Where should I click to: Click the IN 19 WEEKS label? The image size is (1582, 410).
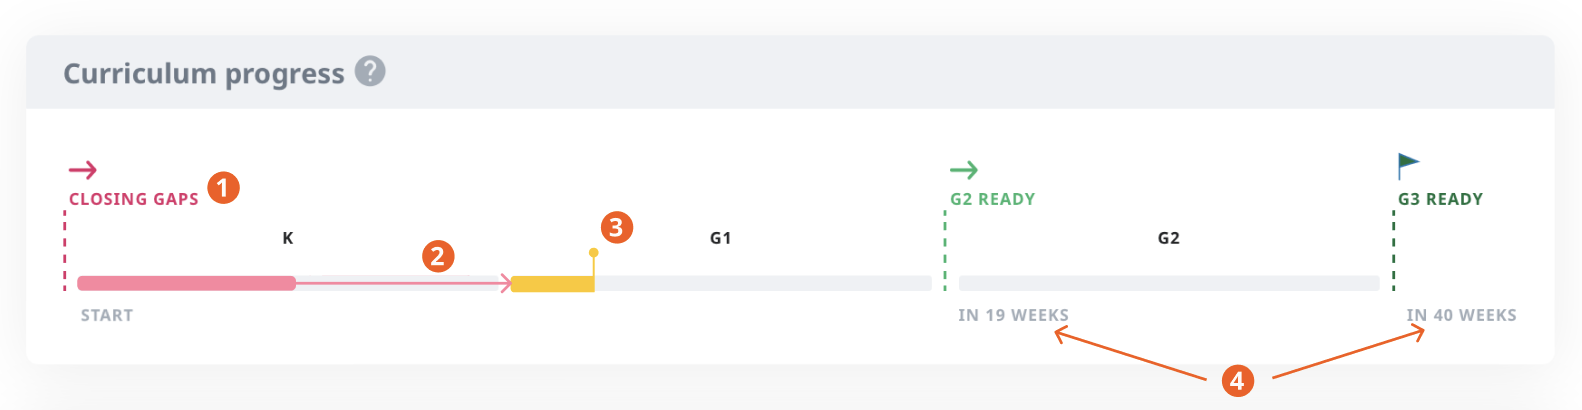(x=1013, y=315)
